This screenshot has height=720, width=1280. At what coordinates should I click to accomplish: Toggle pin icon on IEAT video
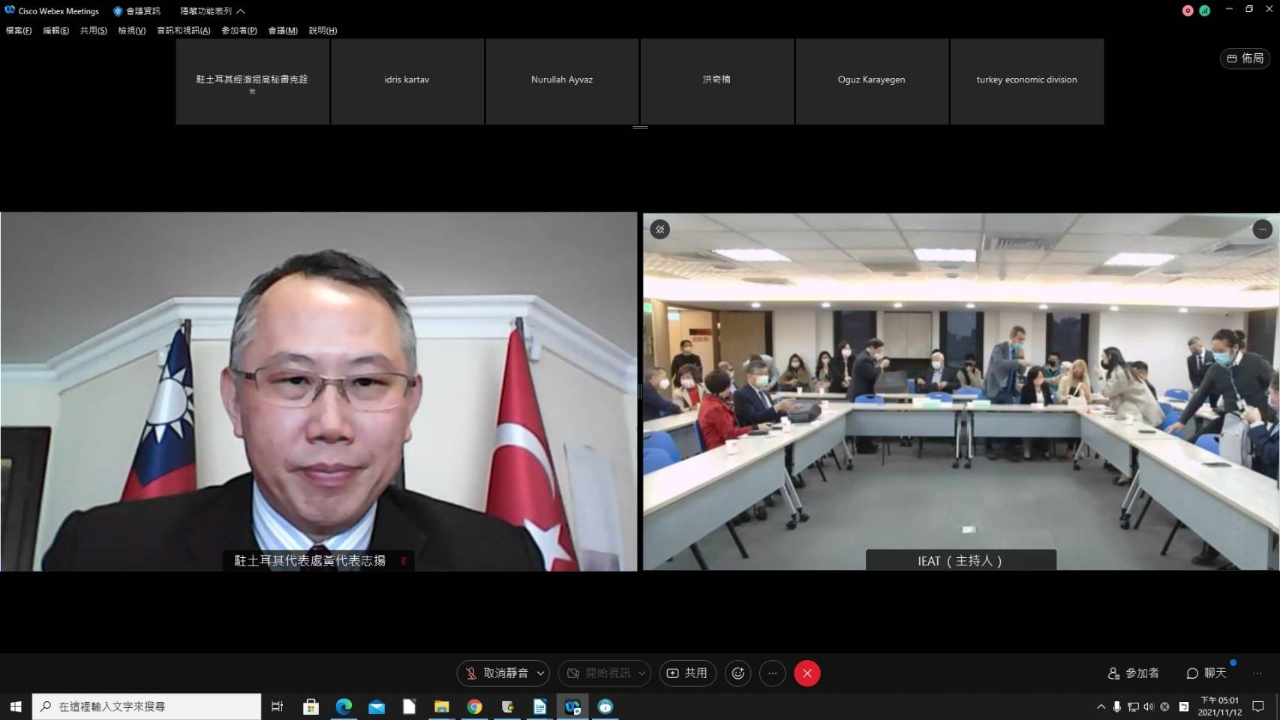[x=659, y=229]
